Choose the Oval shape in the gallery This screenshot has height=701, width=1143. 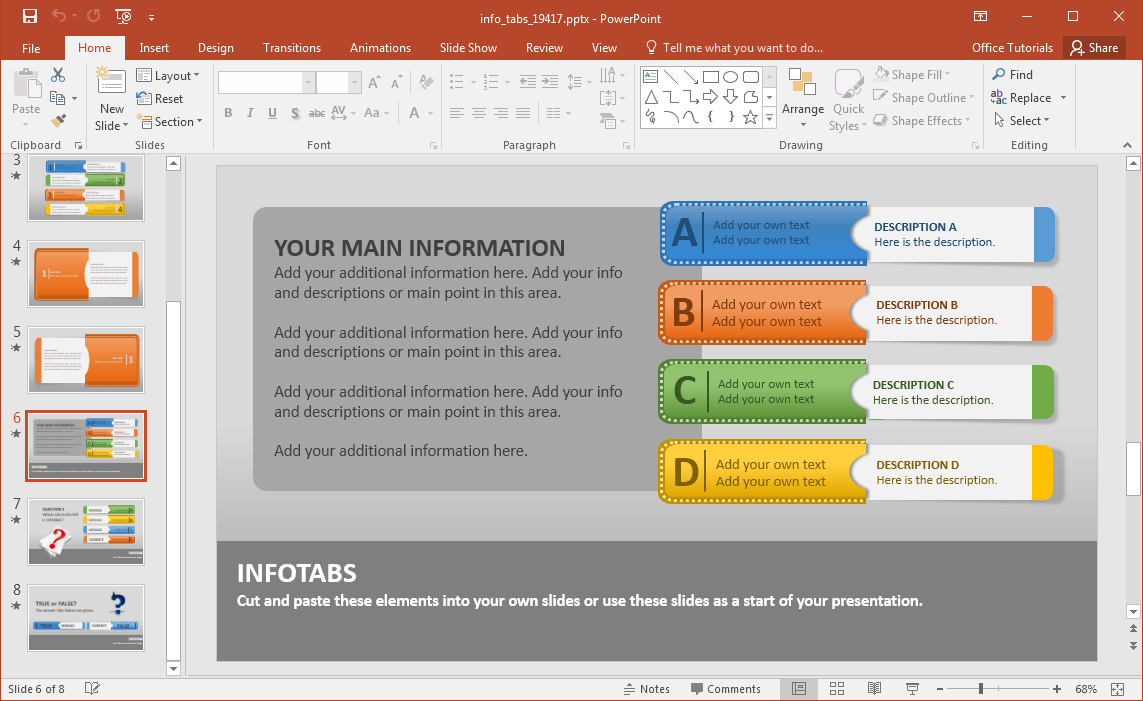(731, 75)
